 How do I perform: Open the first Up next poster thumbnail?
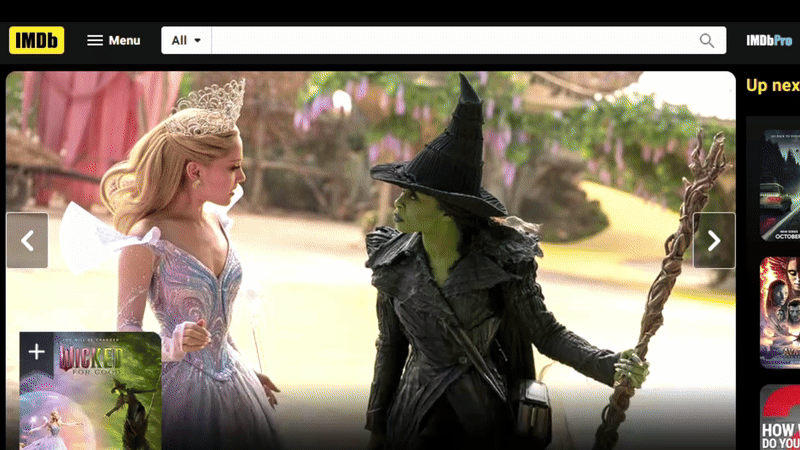click(x=780, y=185)
